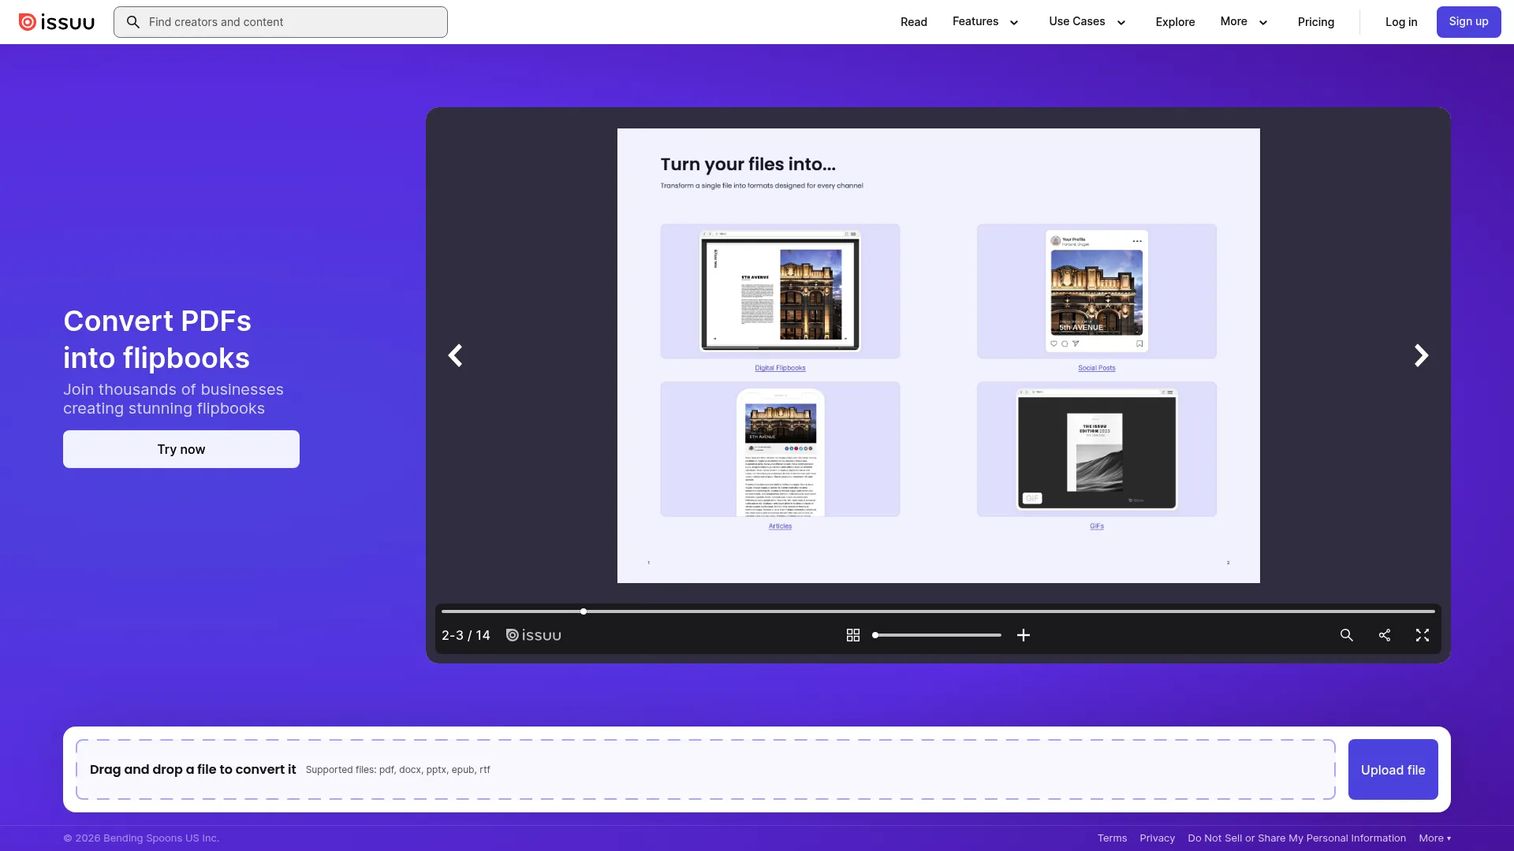Click the "Turn your files into..." heading
Viewport: 1514px width, 851px height.
coord(748,164)
